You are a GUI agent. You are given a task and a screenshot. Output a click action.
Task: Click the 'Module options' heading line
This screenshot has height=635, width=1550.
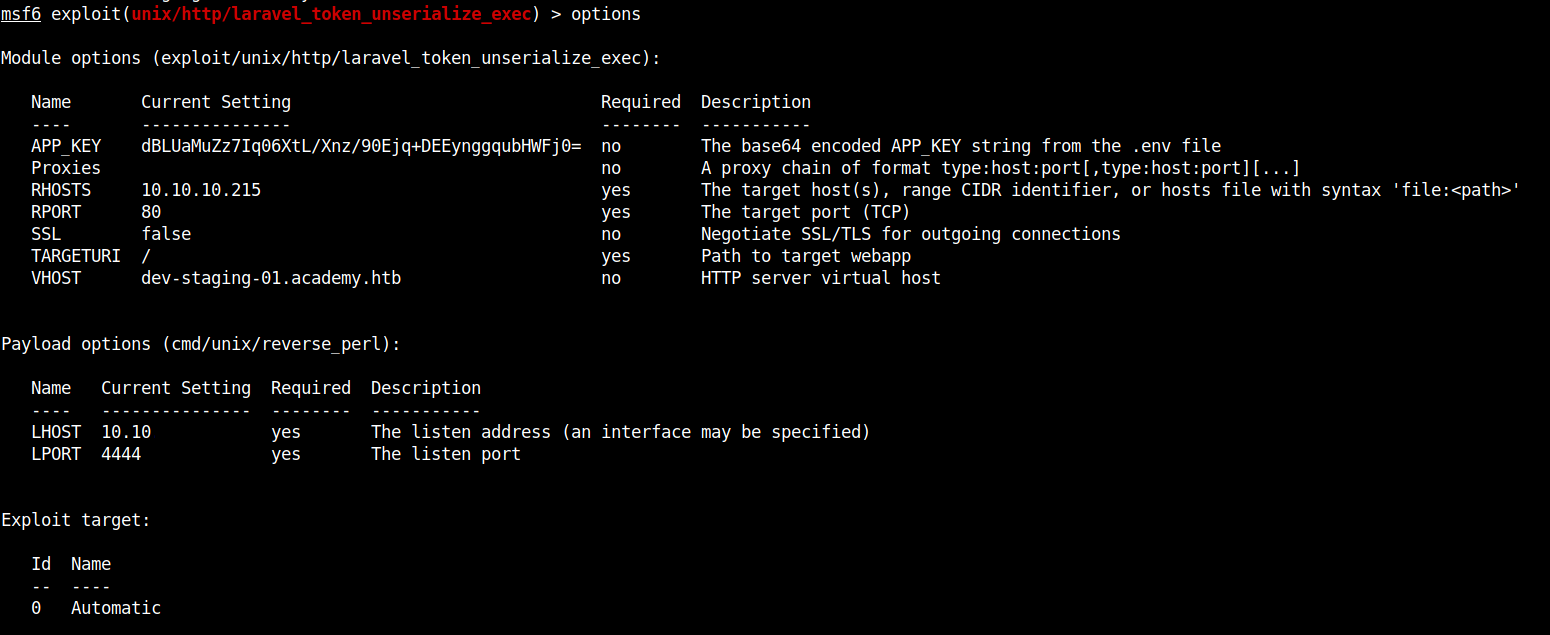330,58
